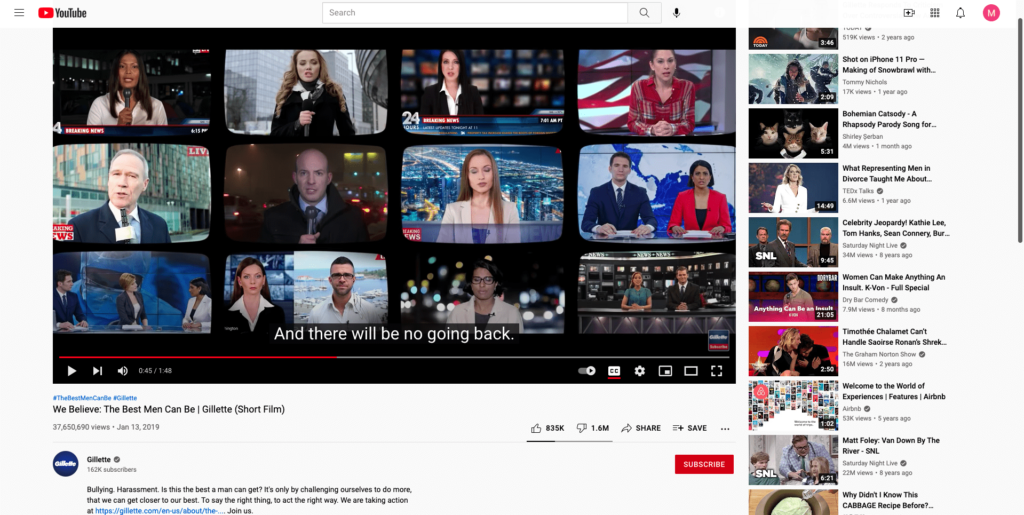Go to the YouTube home logo

point(62,13)
